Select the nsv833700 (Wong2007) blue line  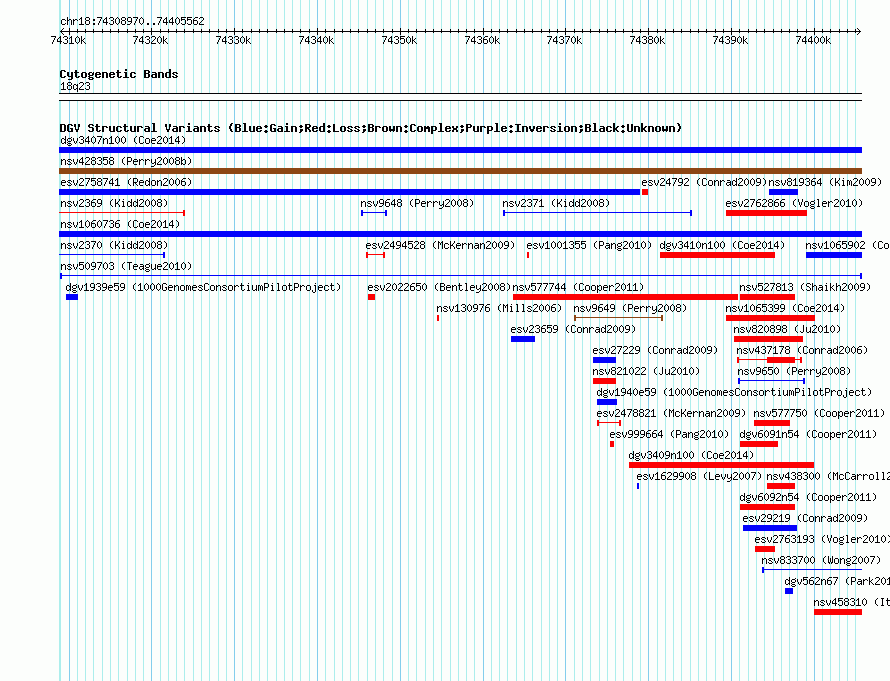pos(812,570)
